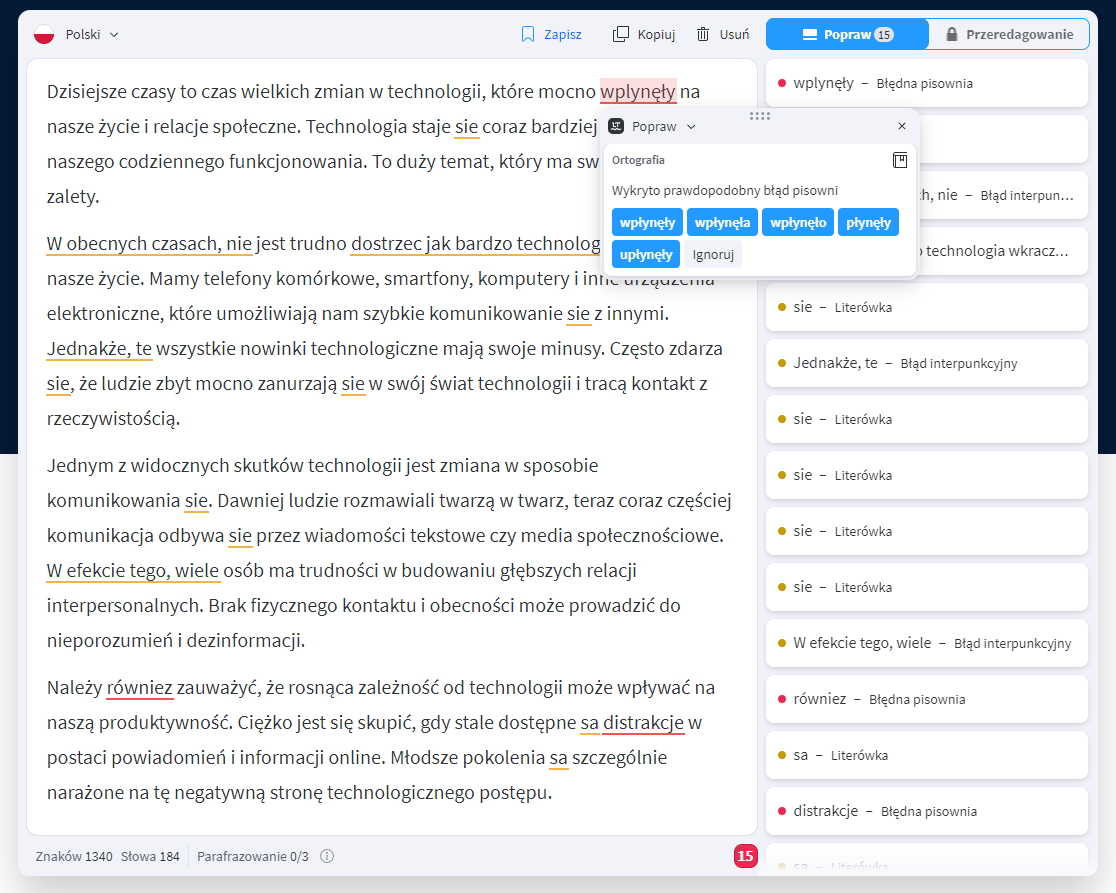Close the spelling suggestion popup

pyautogui.click(x=902, y=126)
